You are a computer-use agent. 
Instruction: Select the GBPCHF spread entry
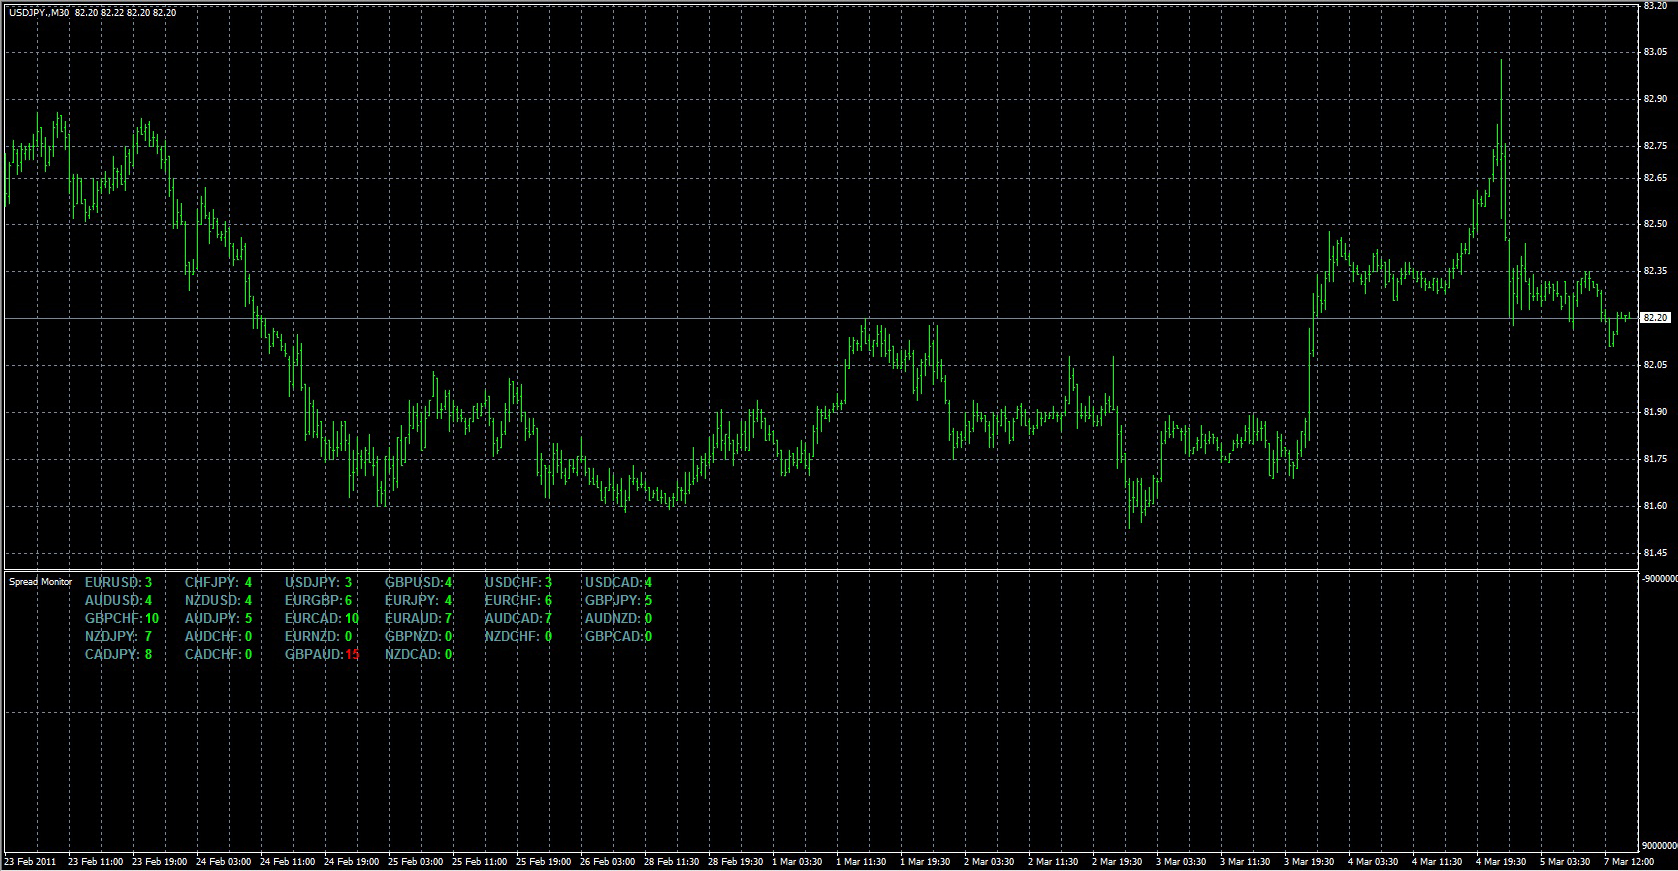121,618
